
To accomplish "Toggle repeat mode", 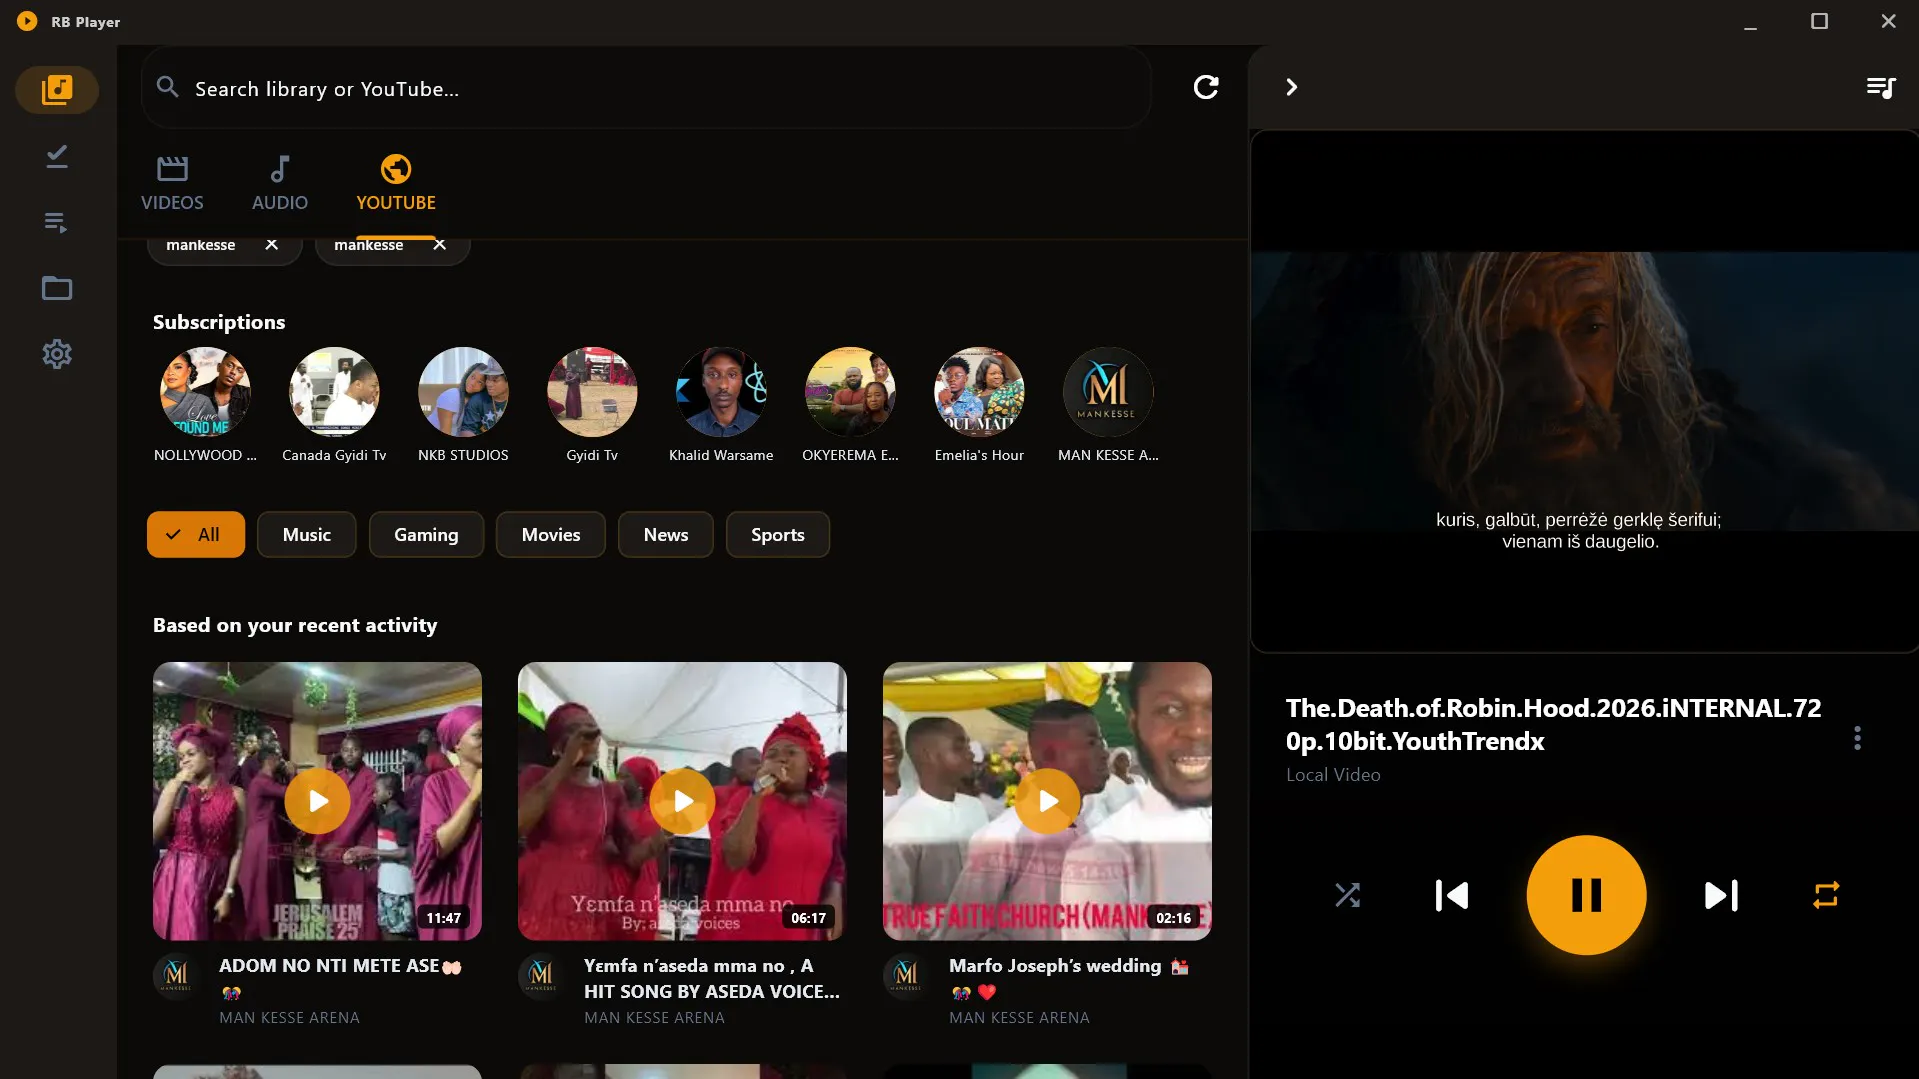I will click(x=1826, y=894).
